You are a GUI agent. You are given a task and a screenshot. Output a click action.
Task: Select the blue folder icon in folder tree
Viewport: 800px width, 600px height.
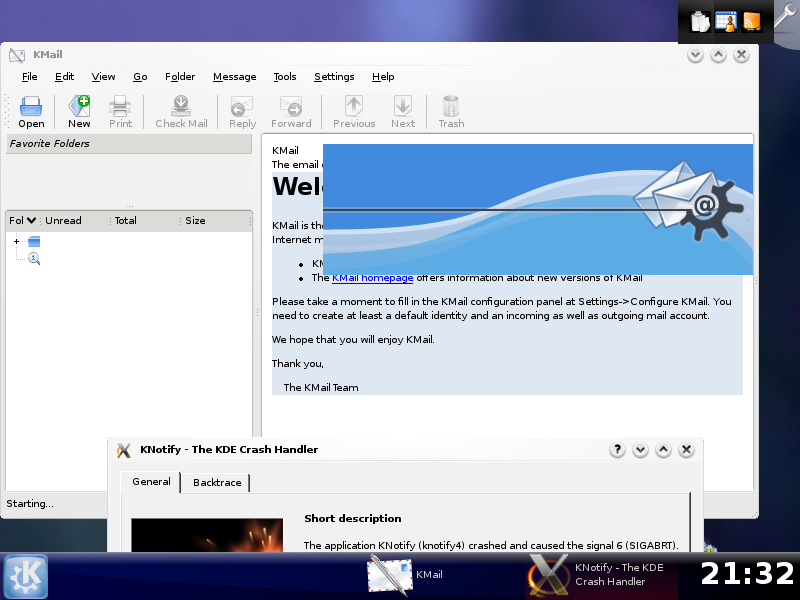click(x=34, y=241)
